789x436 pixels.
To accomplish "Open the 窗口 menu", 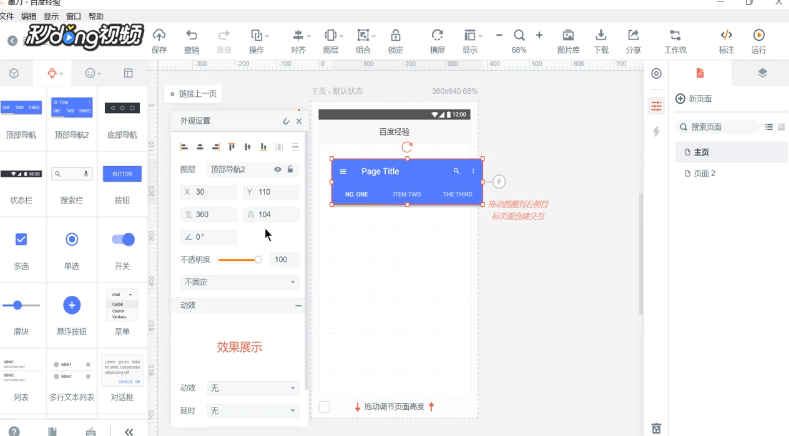I will point(73,16).
